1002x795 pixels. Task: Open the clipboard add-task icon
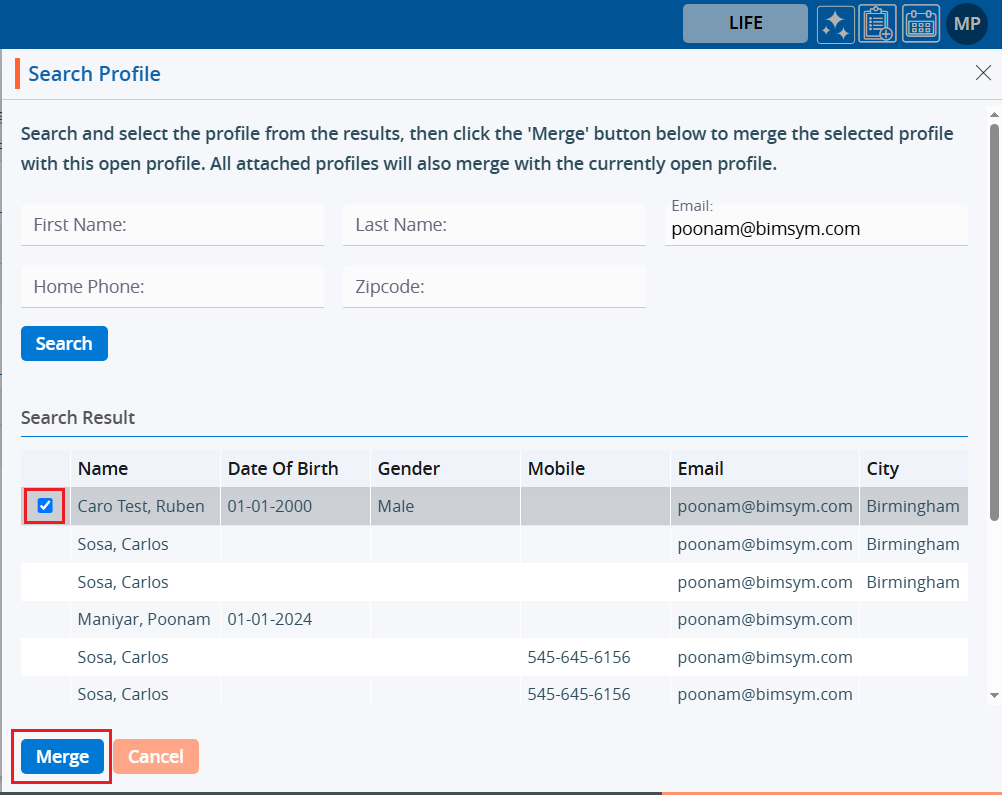pyautogui.click(x=877, y=24)
